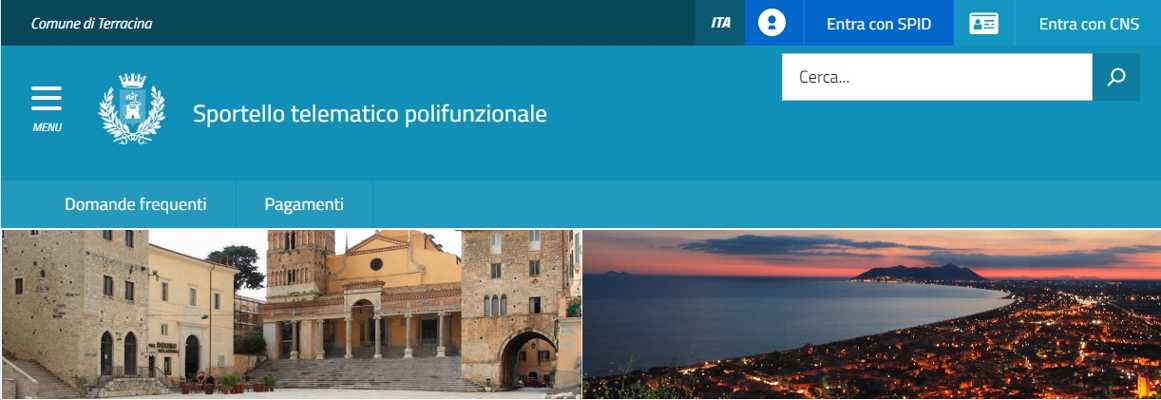Image resolution: width=1161 pixels, height=400 pixels.
Task: Focus the Cerca search field
Action: (937, 77)
